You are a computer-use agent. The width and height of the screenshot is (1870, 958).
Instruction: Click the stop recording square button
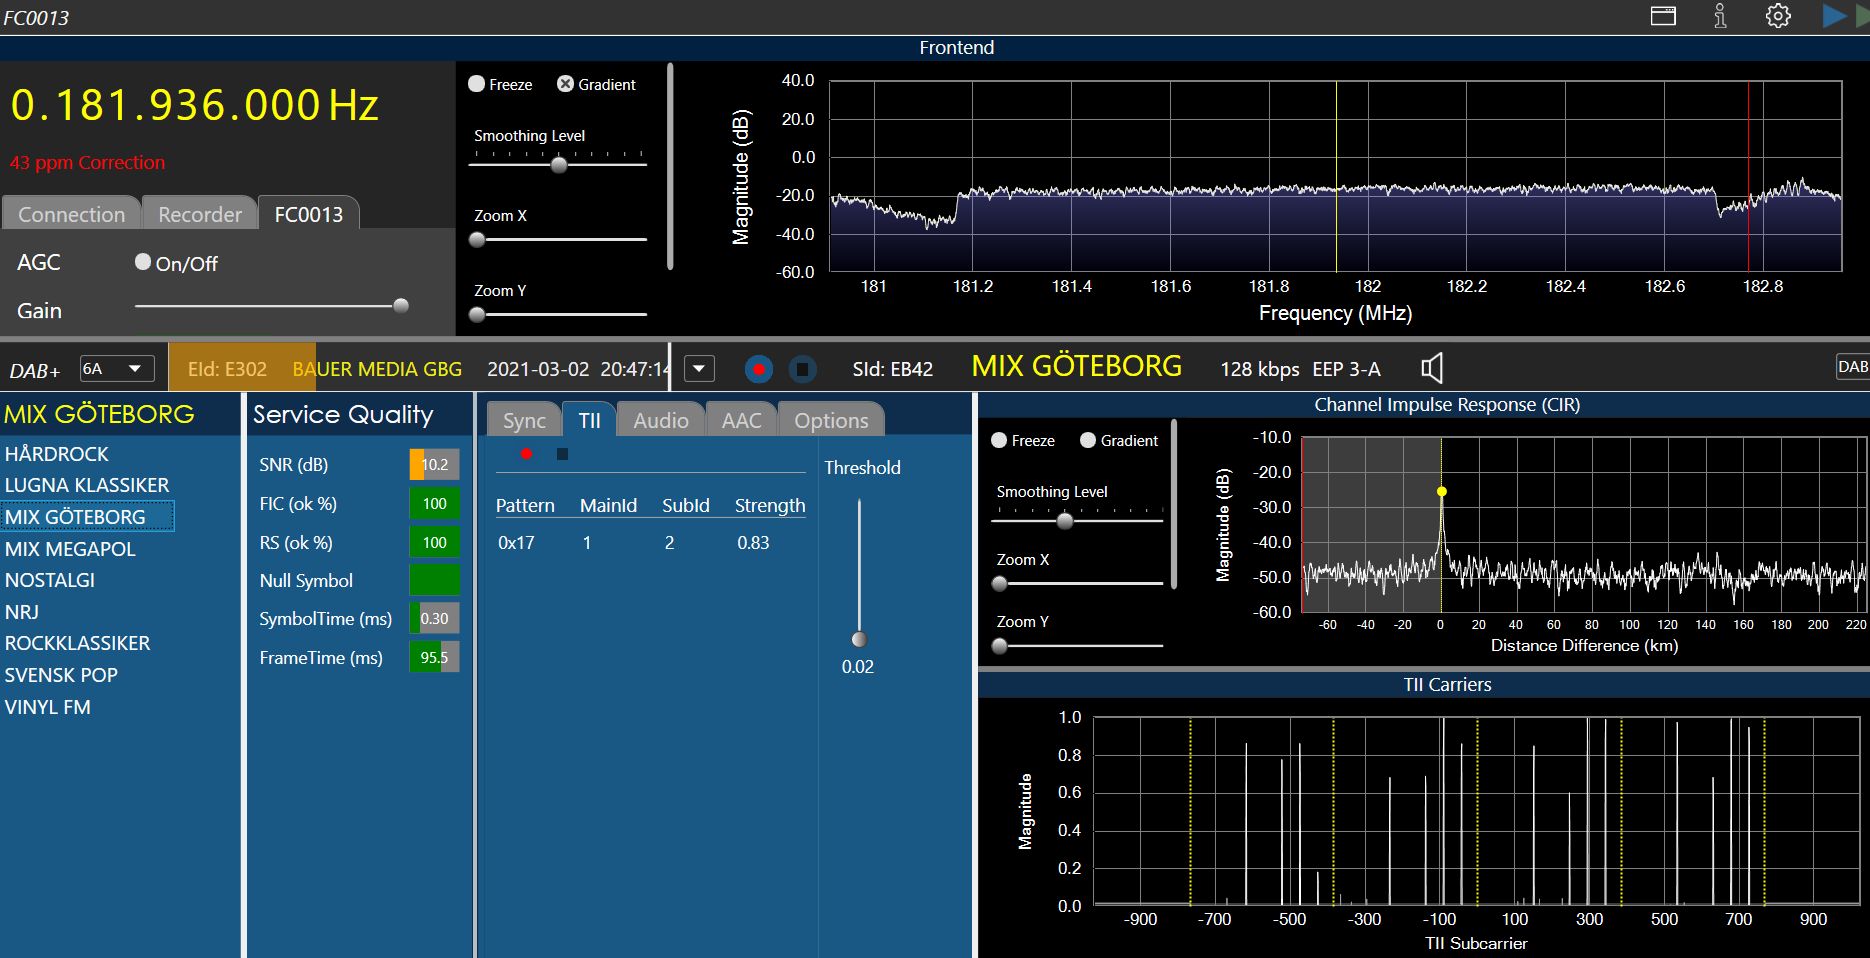(802, 369)
